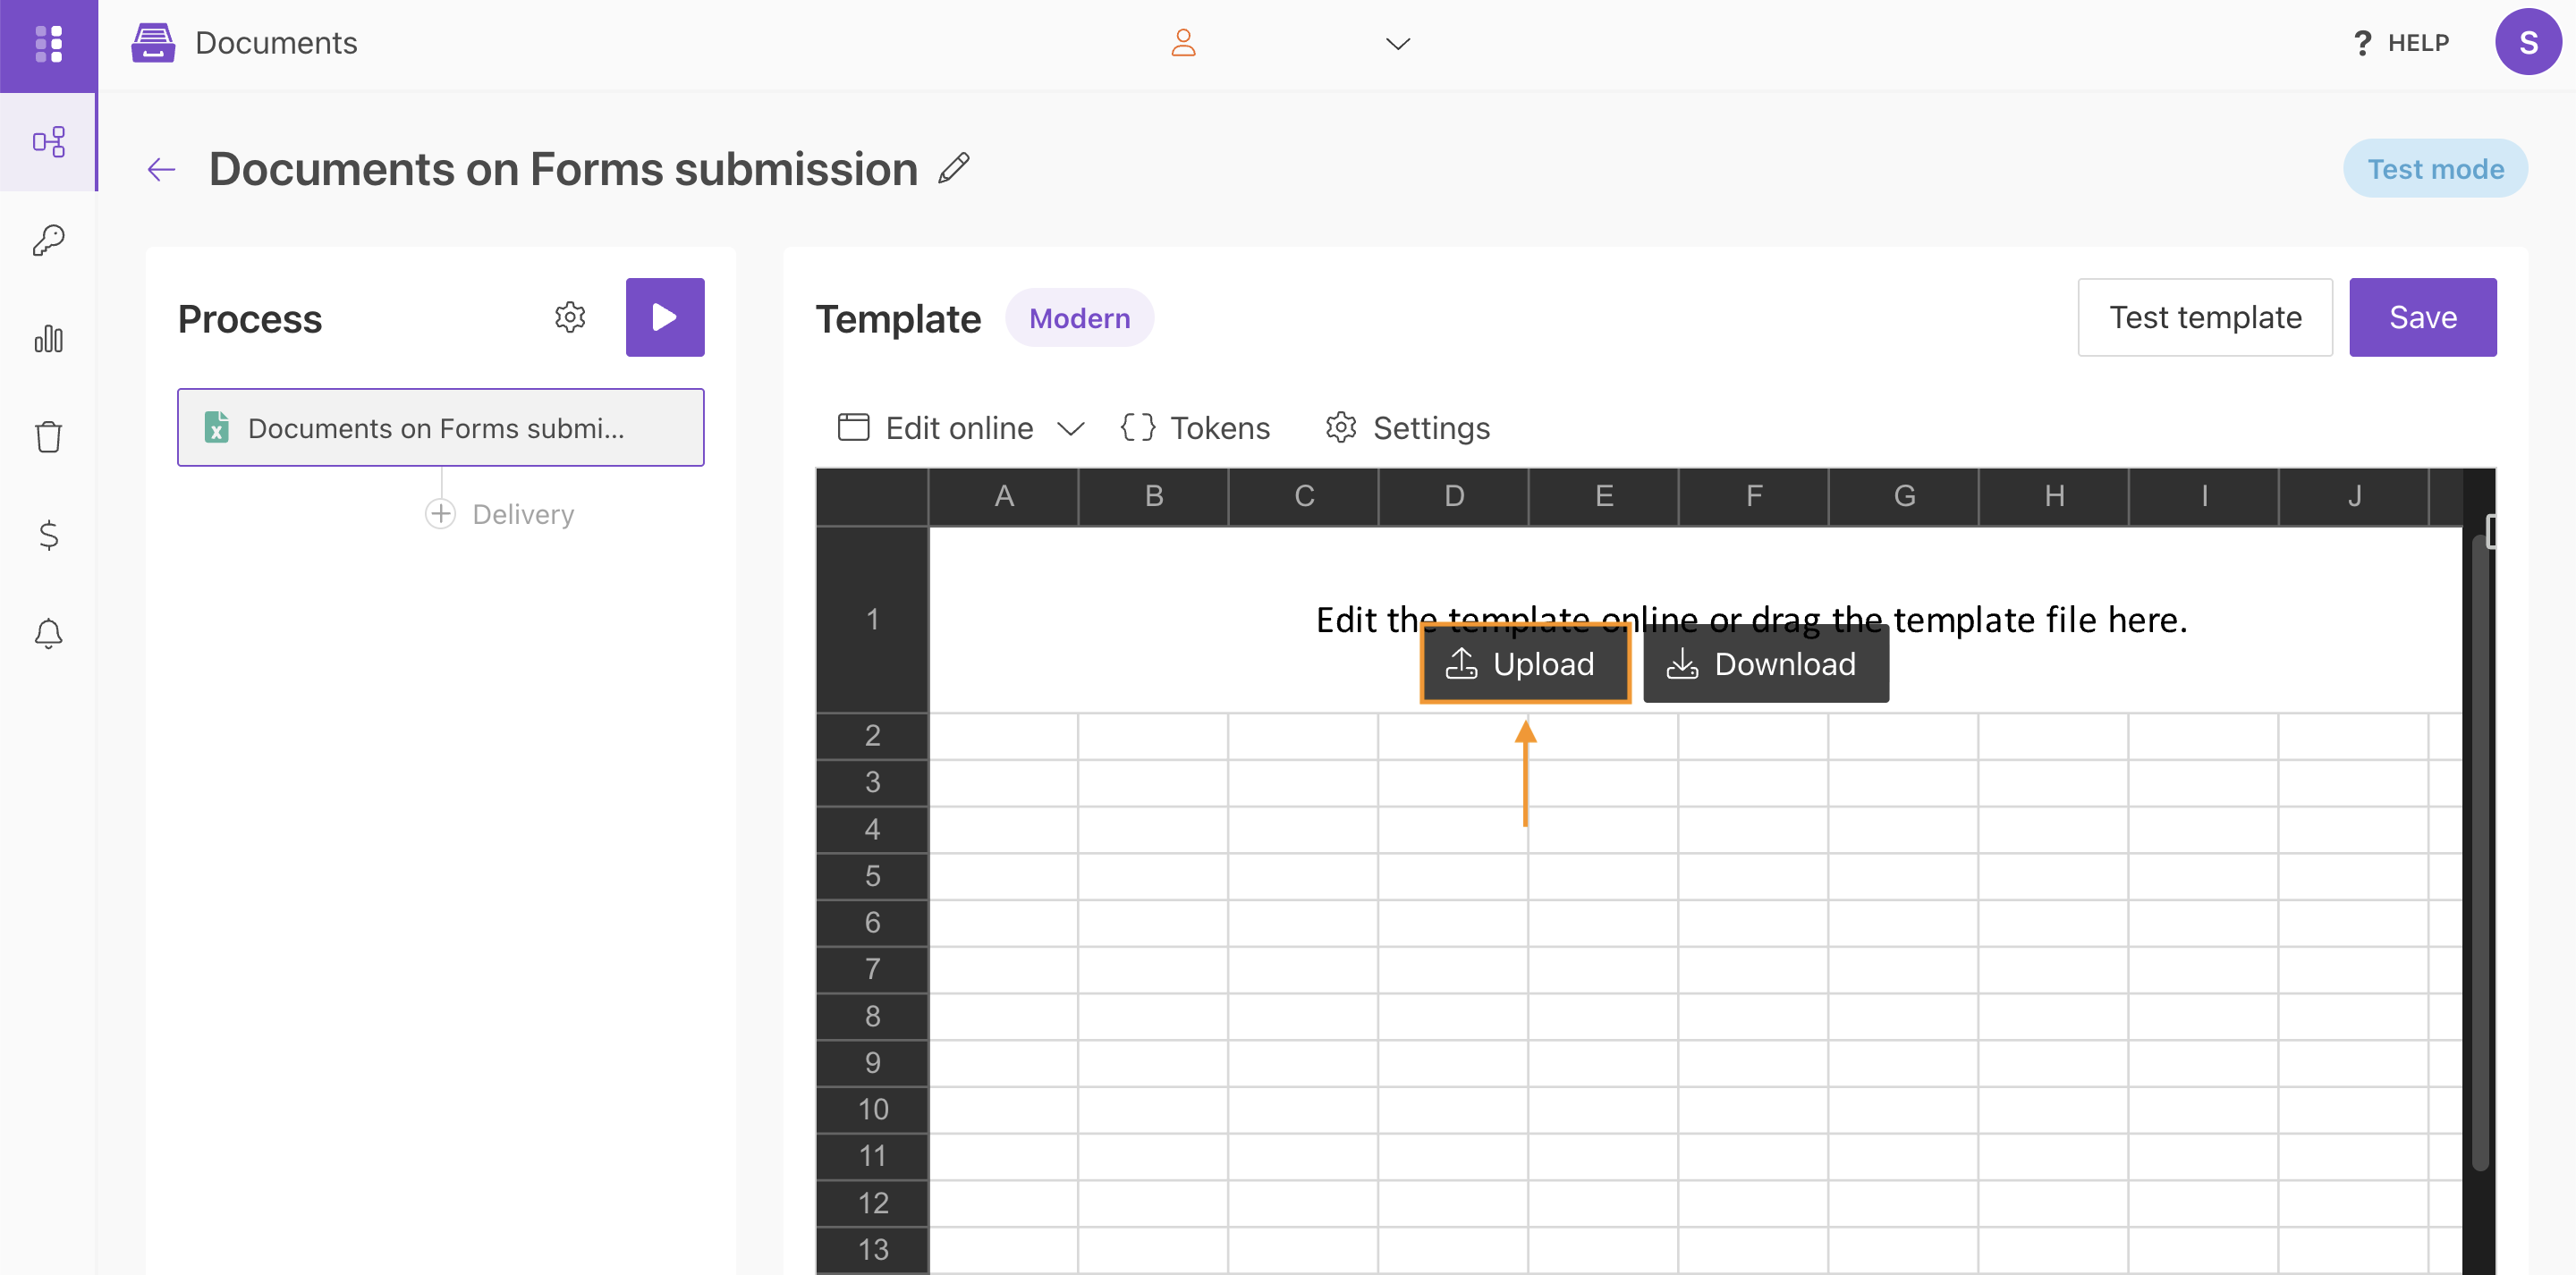Image resolution: width=2576 pixels, height=1275 pixels.
Task: Toggle the Test mode badge
Action: click(x=2435, y=168)
